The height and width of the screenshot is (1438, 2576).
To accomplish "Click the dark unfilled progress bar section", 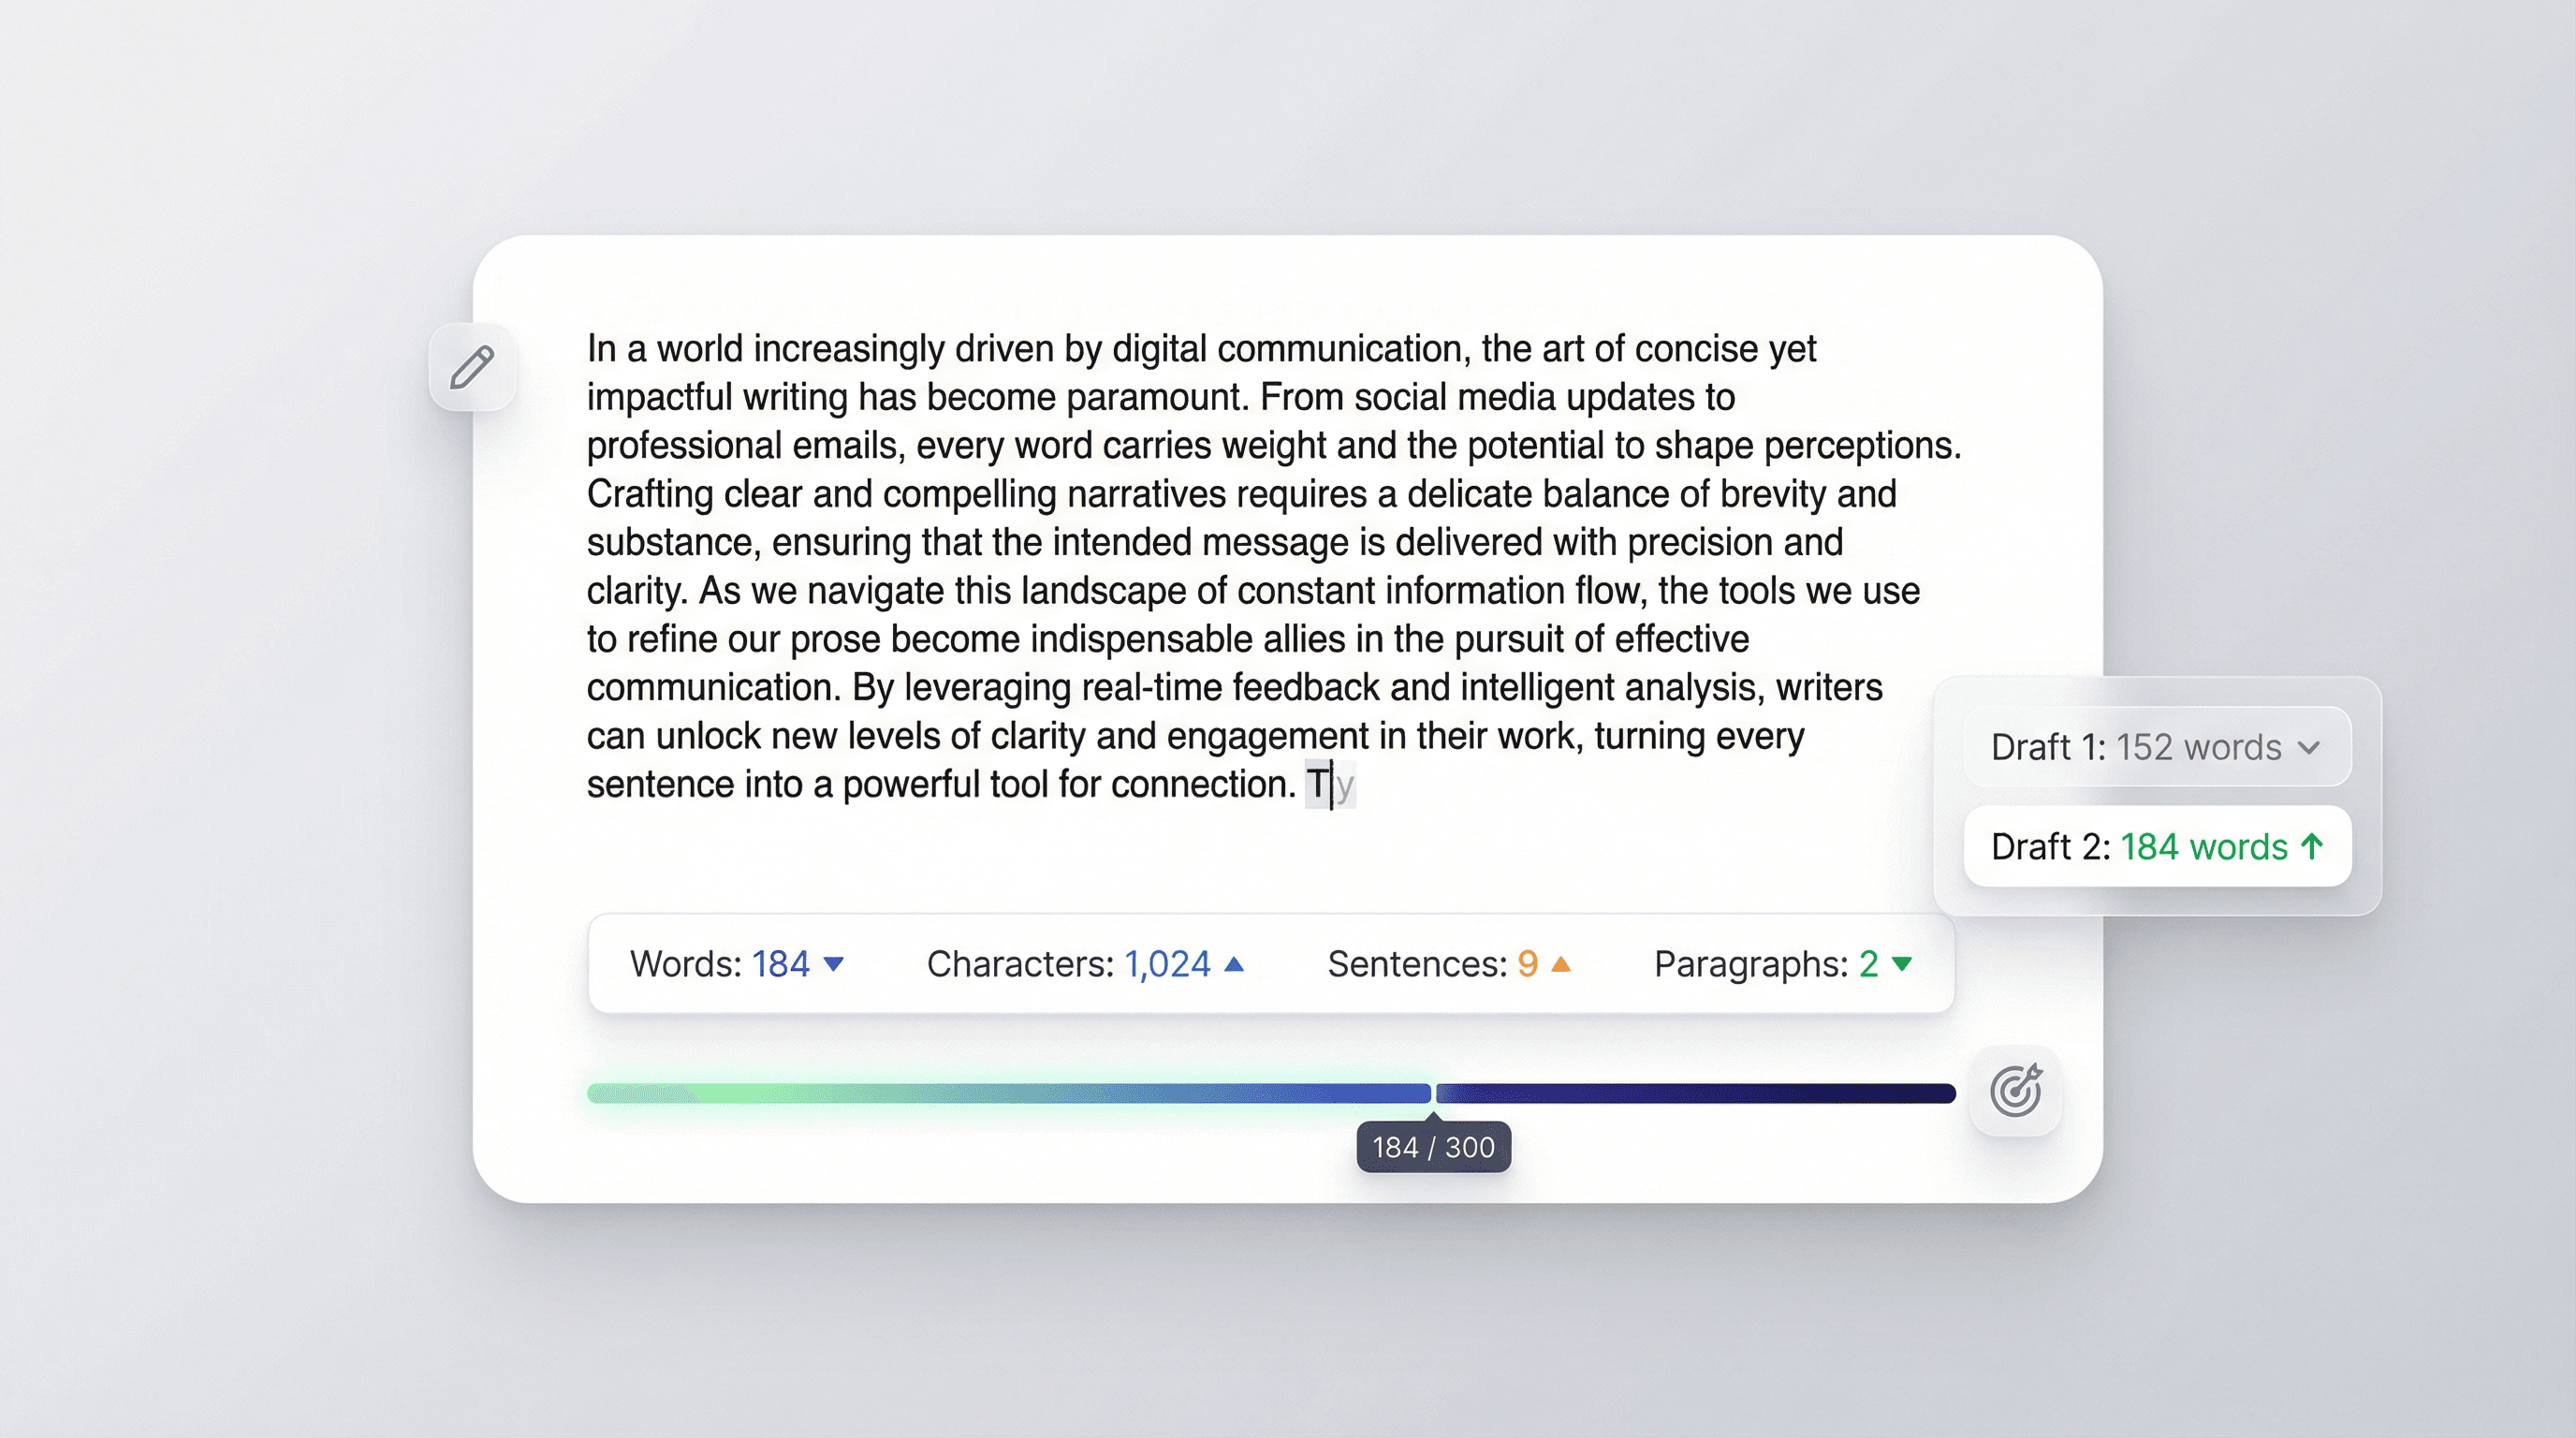I will pos(1695,1093).
